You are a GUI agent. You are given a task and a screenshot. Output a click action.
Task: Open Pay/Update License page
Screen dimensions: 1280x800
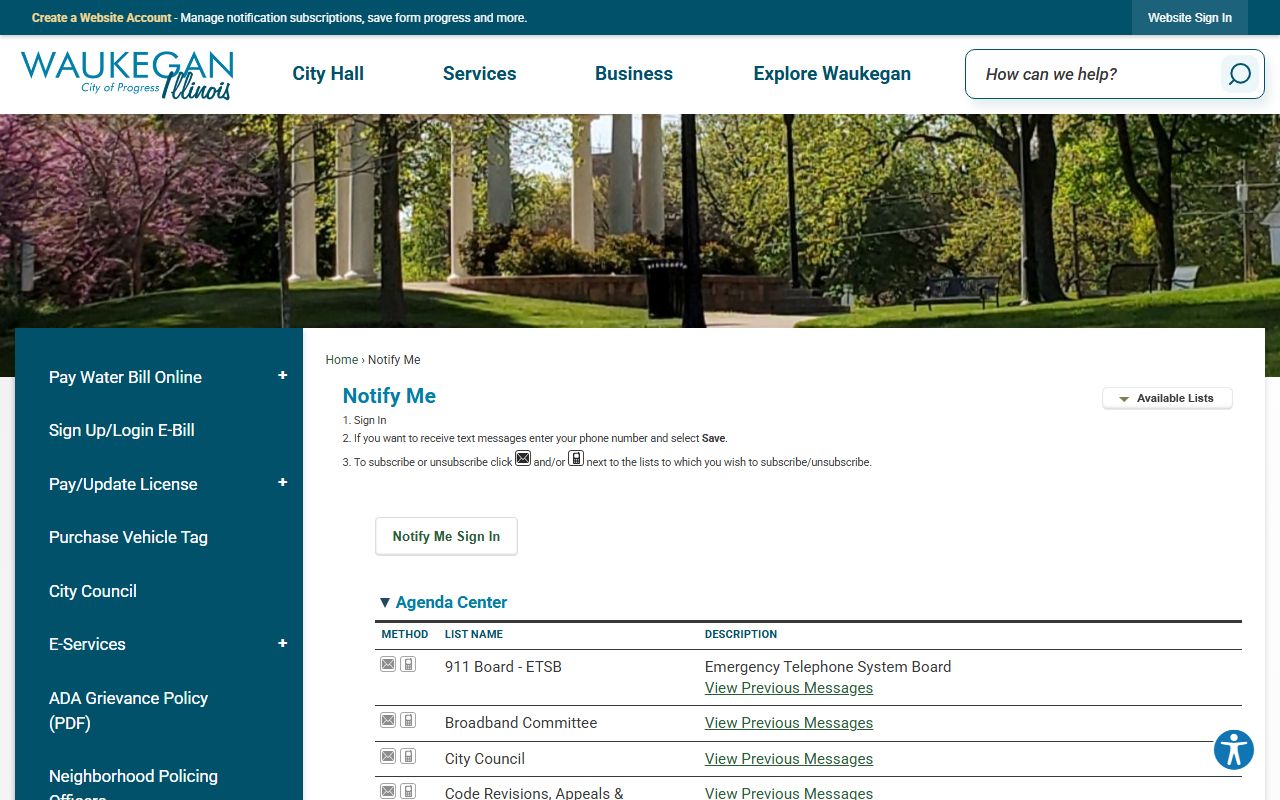click(123, 484)
